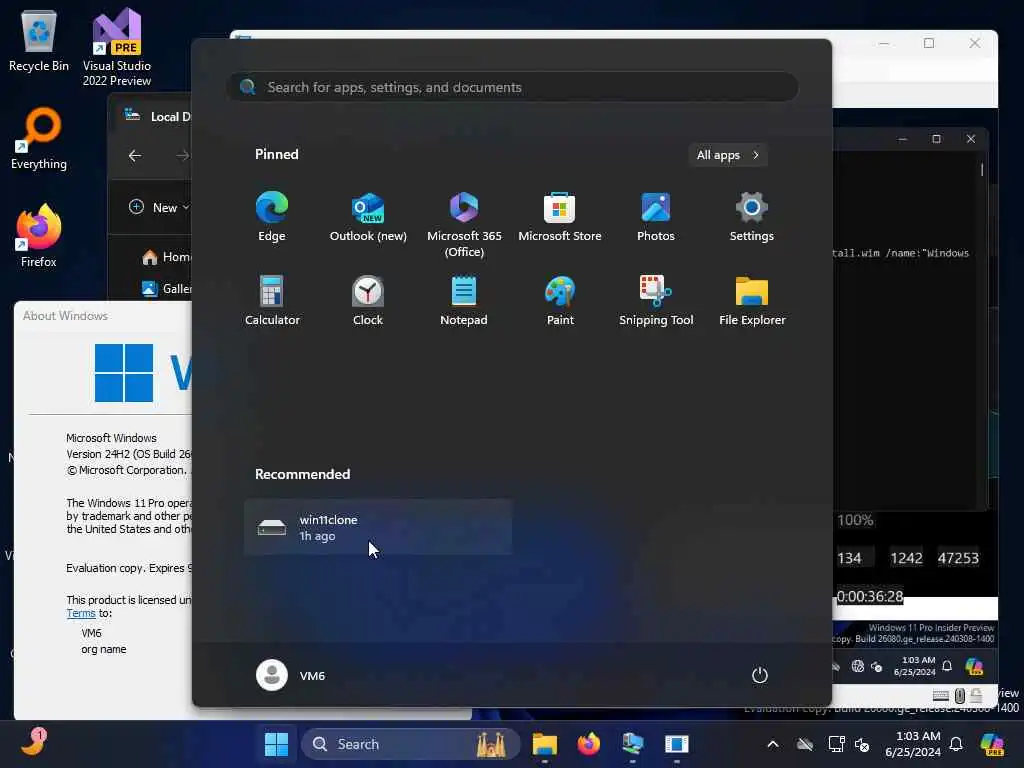1024x768 pixels.
Task: Click the Copilot Preview icon on taskbar
Action: click(992, 744)
